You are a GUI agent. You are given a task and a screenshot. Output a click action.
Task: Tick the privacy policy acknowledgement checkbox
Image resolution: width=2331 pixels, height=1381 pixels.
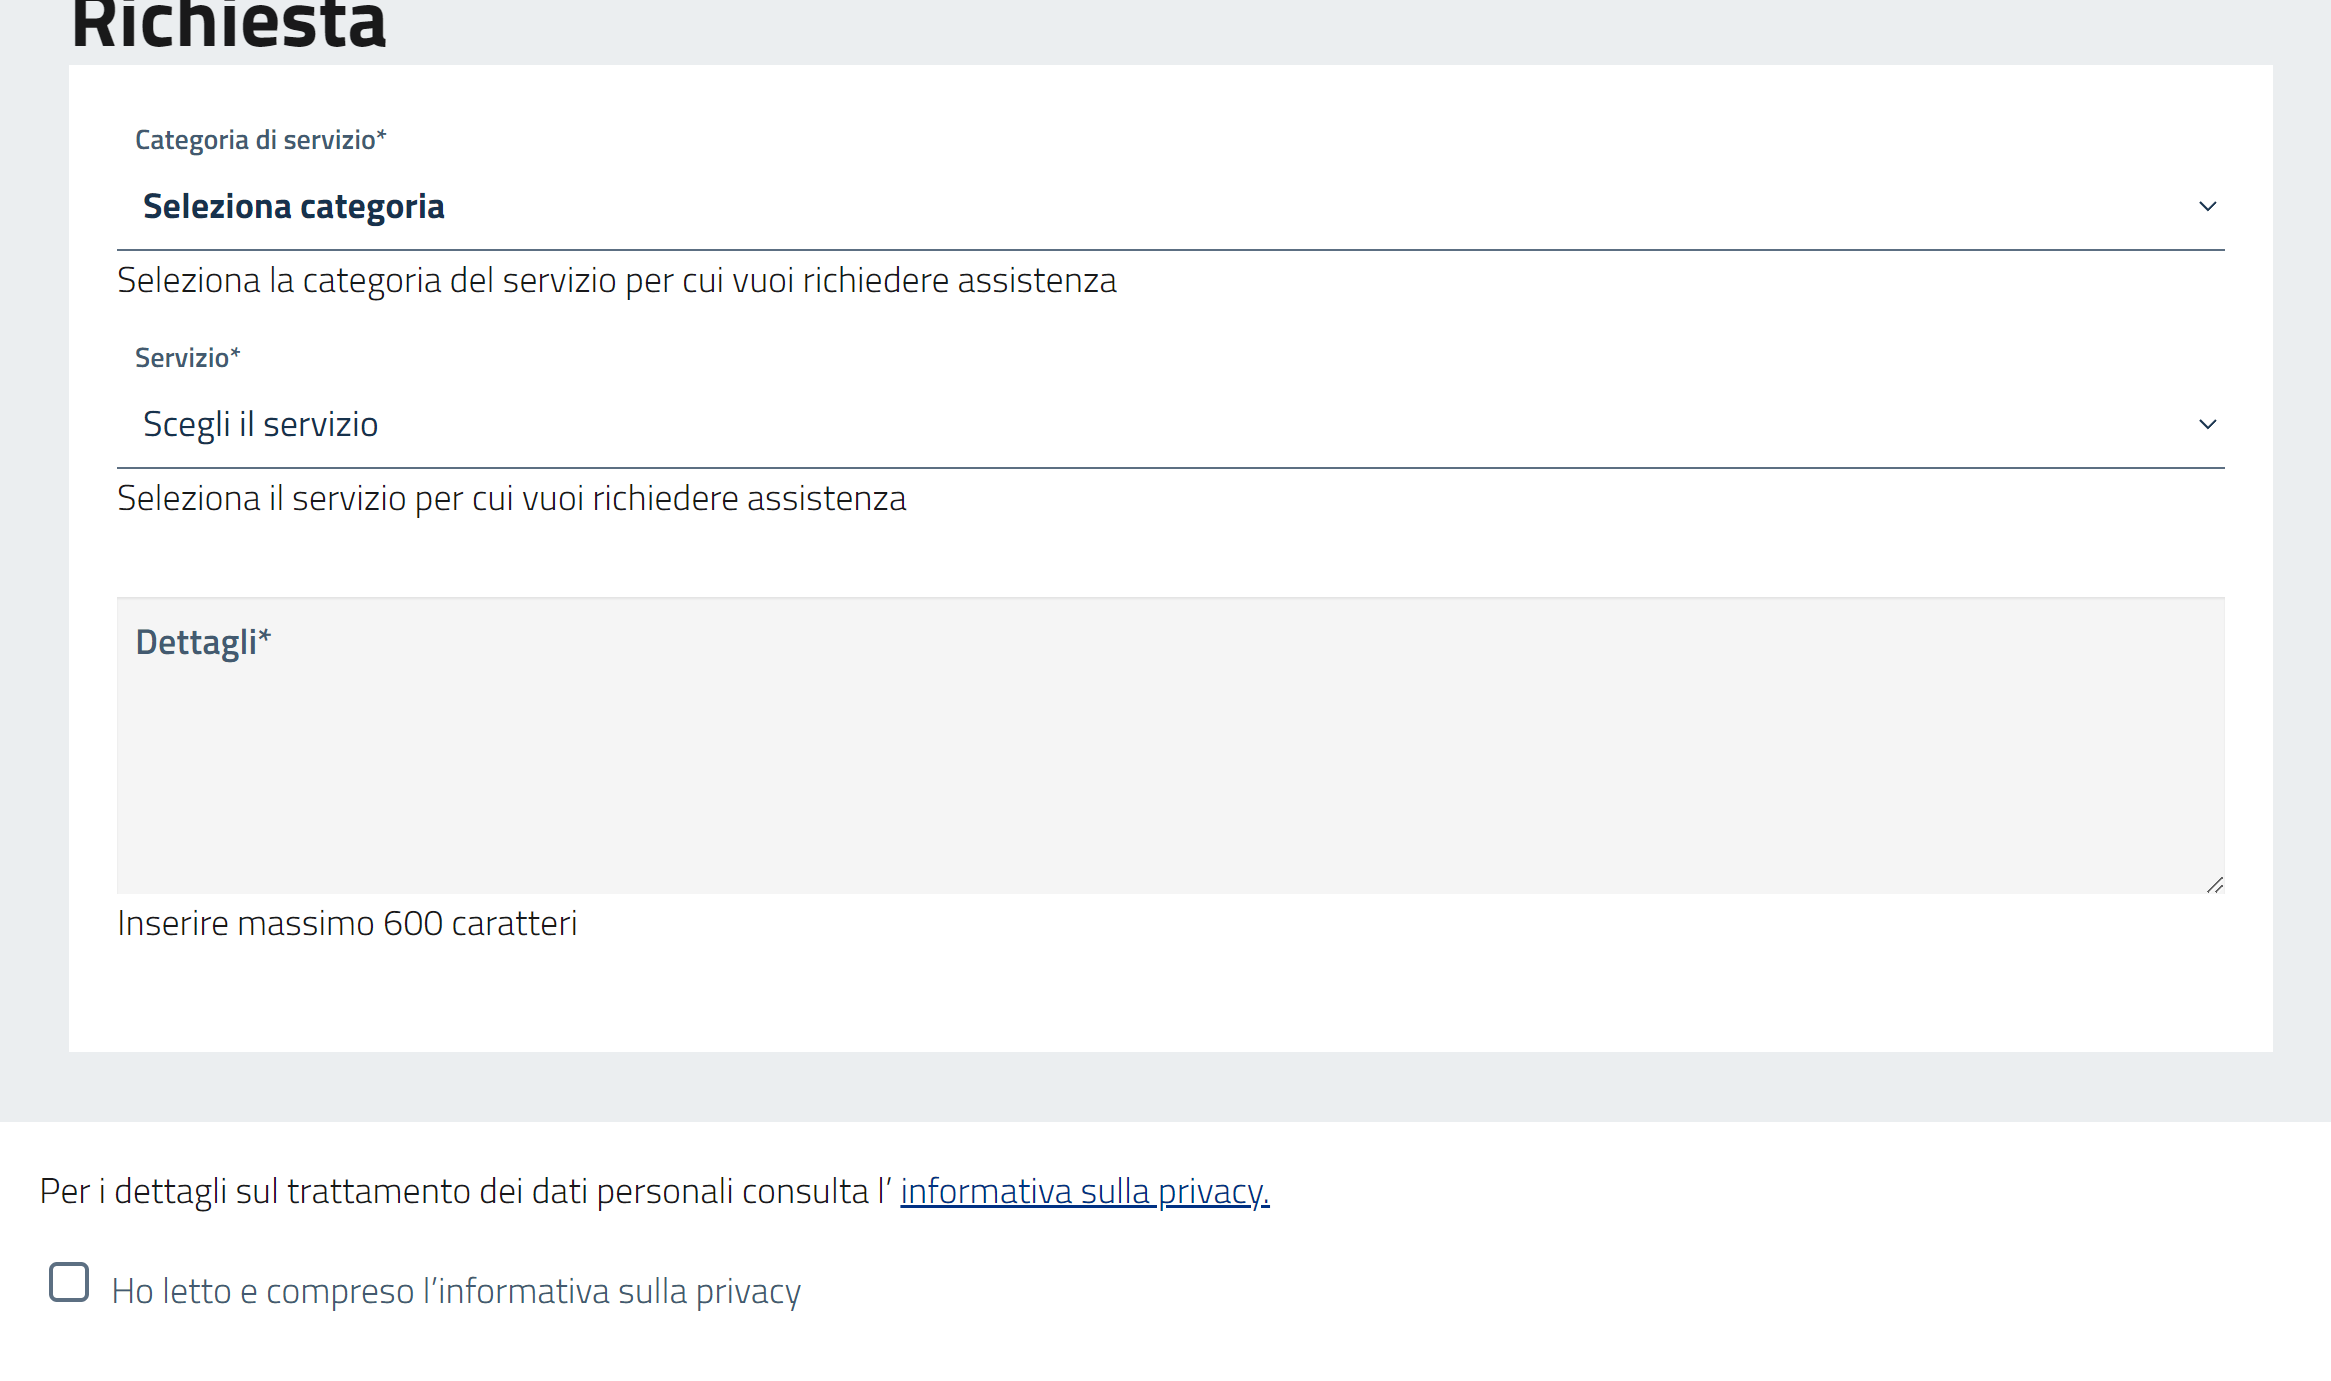tap(69, 1282)
